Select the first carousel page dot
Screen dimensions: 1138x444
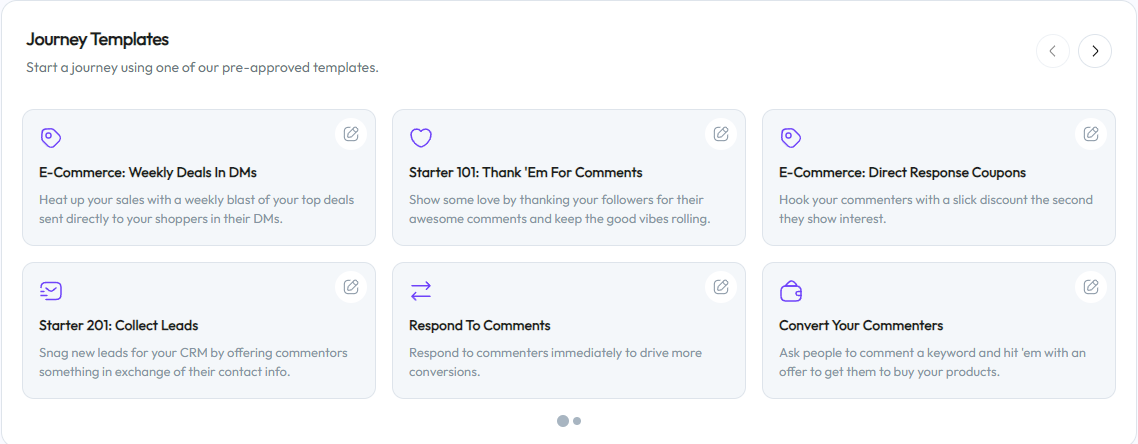point(563,421)
